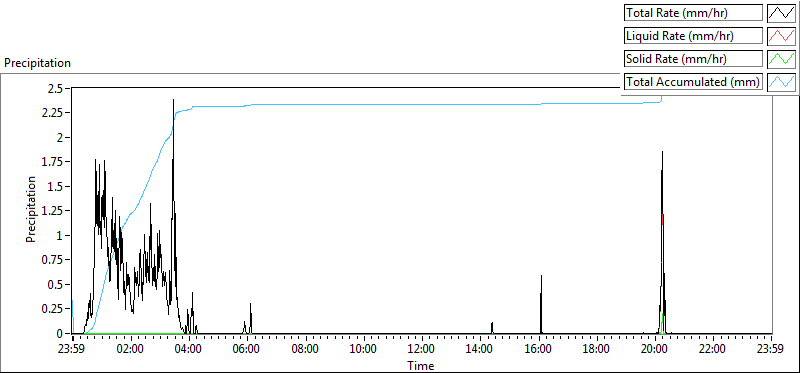
Task: Click the Precipitation chart caption above plot
Action: click(37, 63)
